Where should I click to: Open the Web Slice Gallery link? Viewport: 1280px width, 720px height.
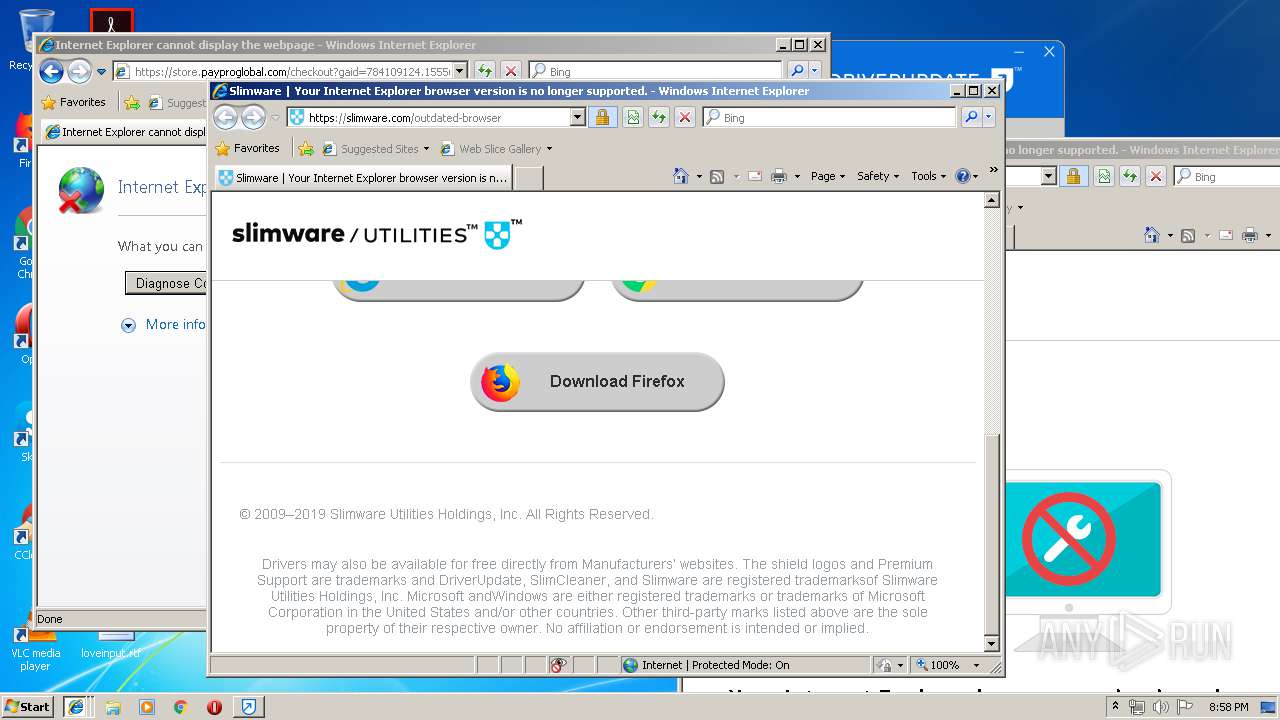(x=495, y=149)
